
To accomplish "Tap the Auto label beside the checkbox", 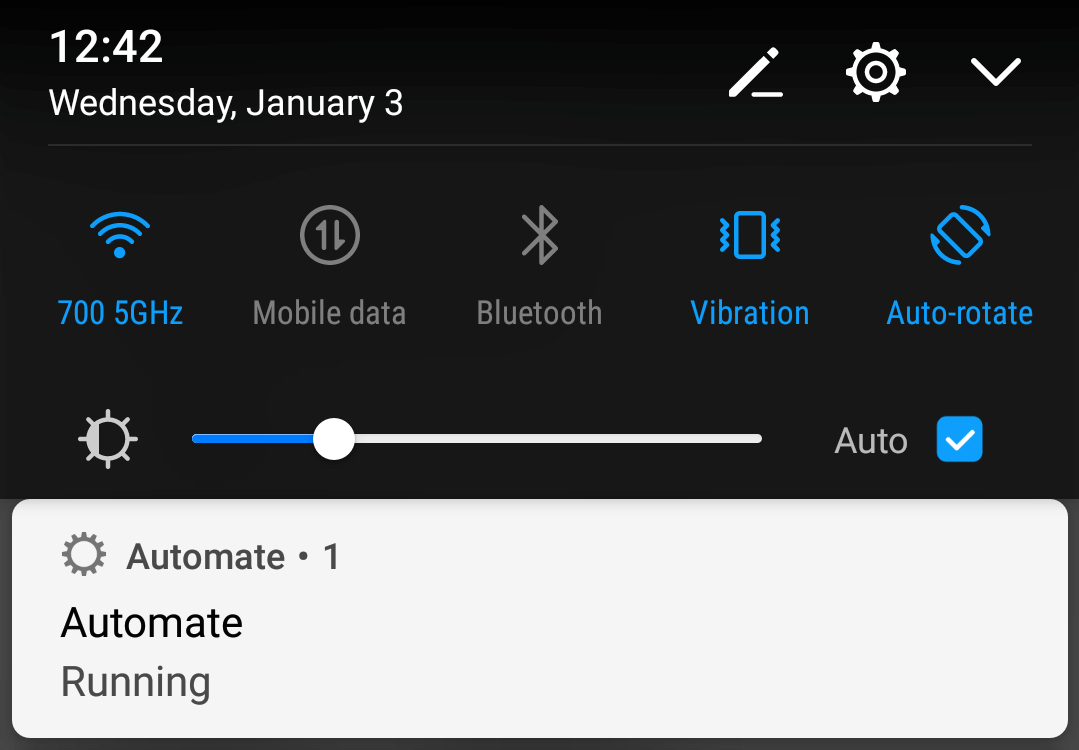I will 871,440.
